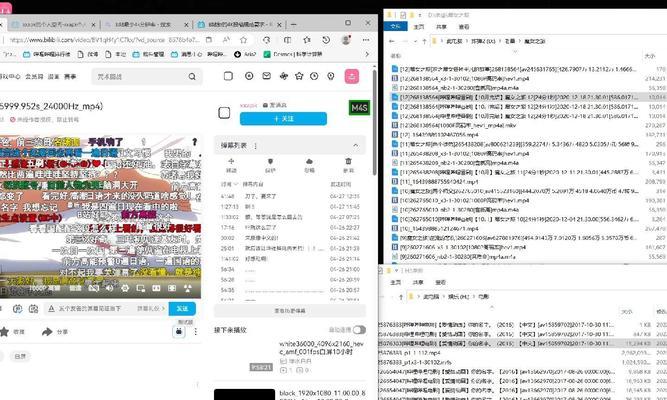Switch player to fullscreen mode
Image resolution: width=667 pixels, height=400 pixels.
pos(188,288)
